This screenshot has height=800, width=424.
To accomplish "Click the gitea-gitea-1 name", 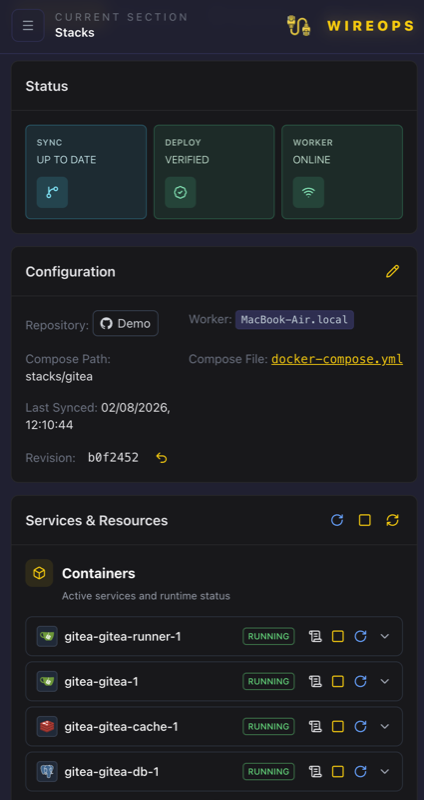I will click(102, 681).
